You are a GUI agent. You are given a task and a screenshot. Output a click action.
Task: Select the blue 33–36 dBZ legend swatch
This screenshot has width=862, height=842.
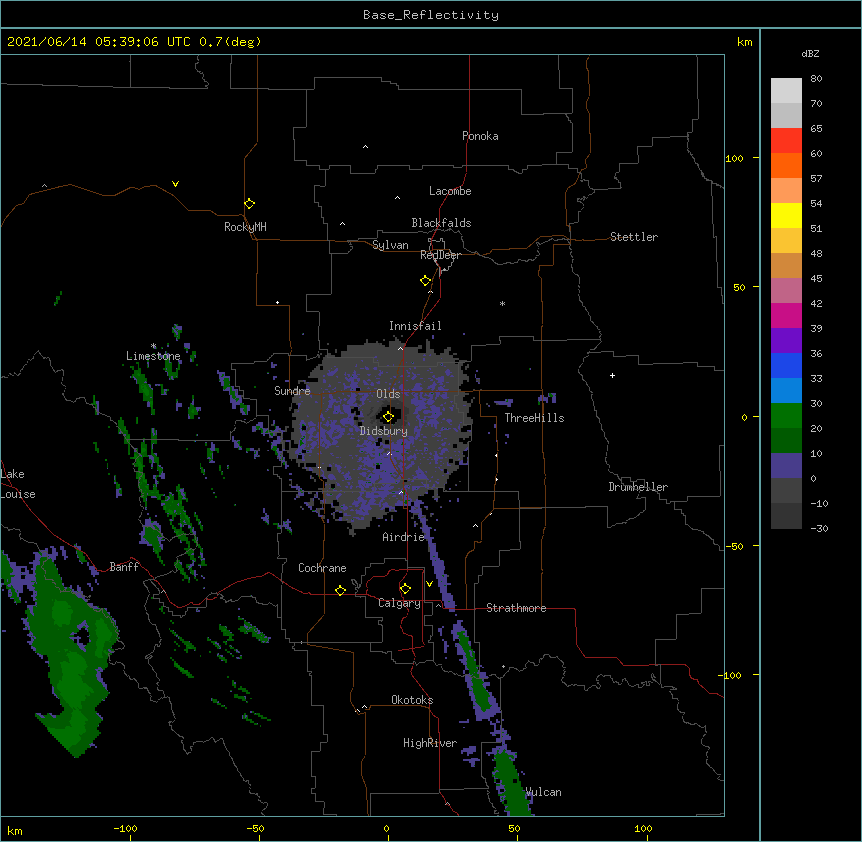click(786, 366)
